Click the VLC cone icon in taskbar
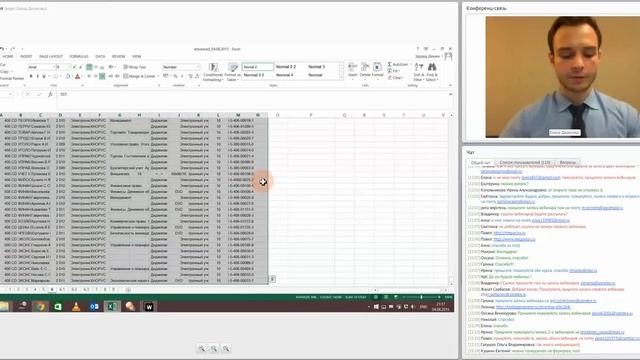The image size is (640, 360). click(76, 306)
